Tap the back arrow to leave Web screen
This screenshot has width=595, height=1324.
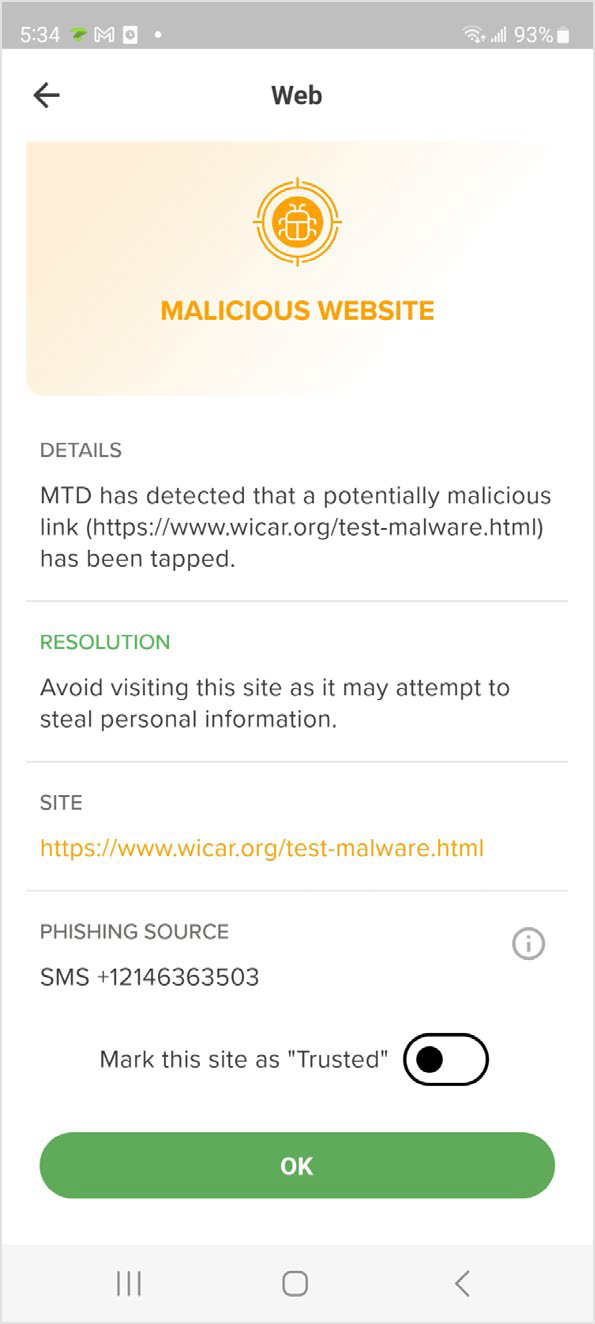tap(46, 95)
